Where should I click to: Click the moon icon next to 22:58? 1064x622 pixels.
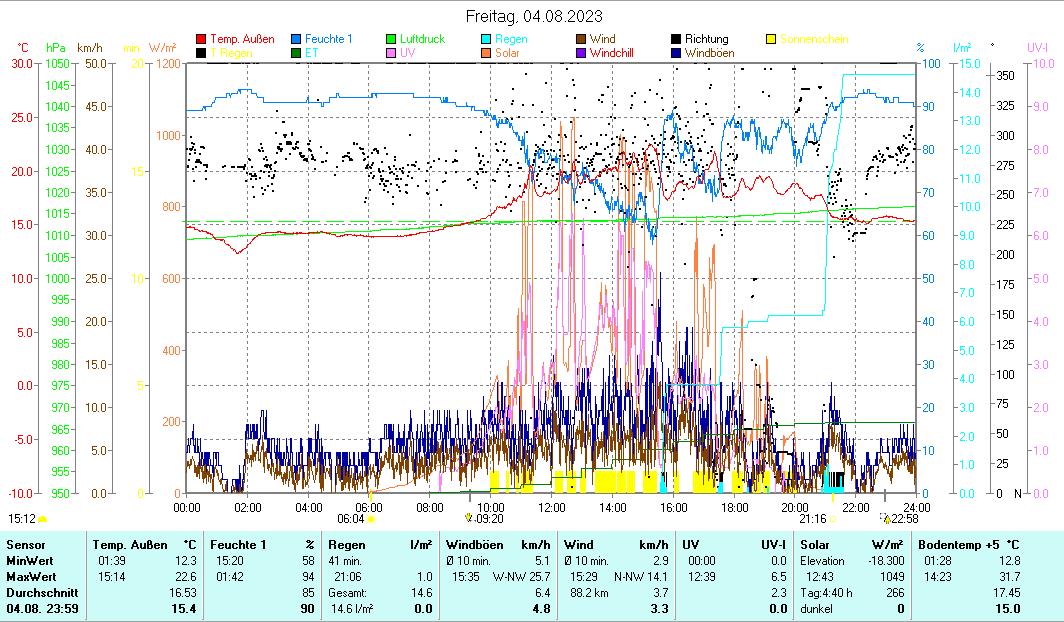pos(886,519)
